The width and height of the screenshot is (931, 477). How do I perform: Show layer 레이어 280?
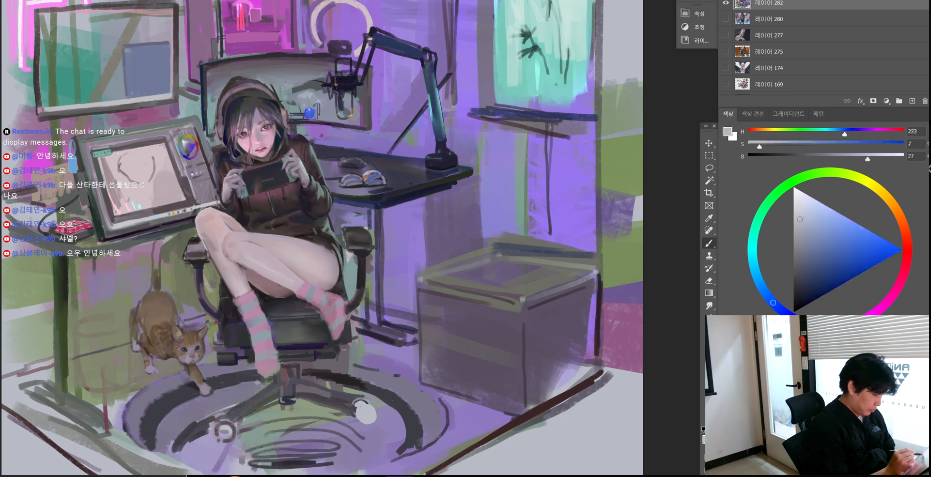(725, 19)
